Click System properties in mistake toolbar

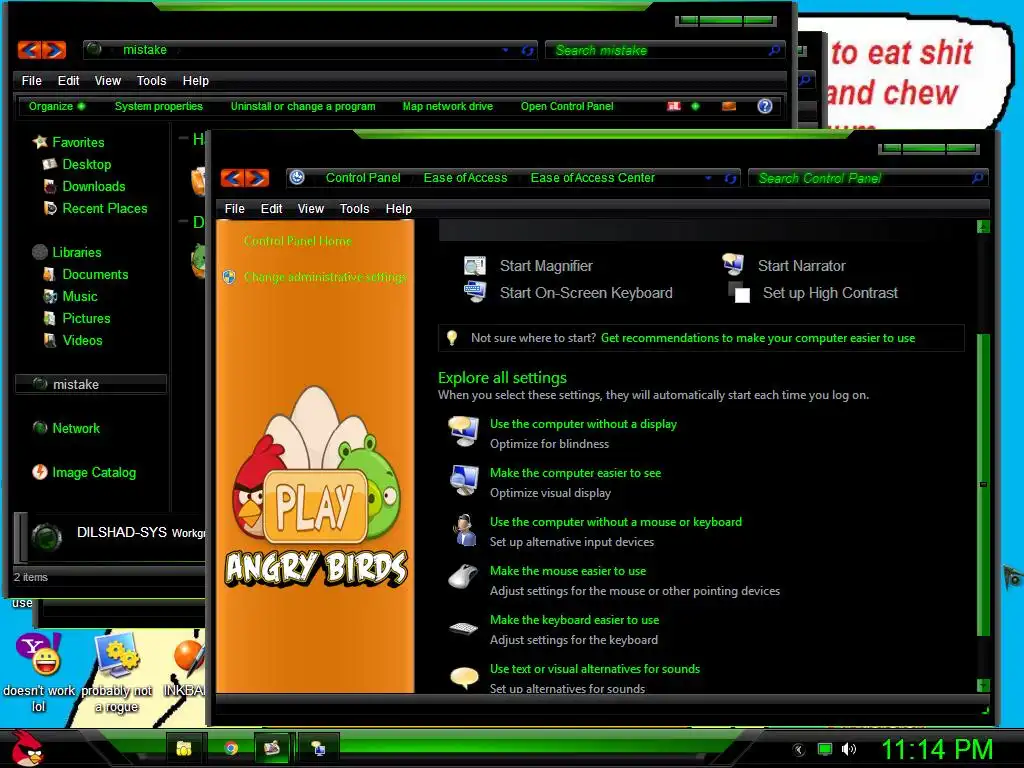point(159,106)
